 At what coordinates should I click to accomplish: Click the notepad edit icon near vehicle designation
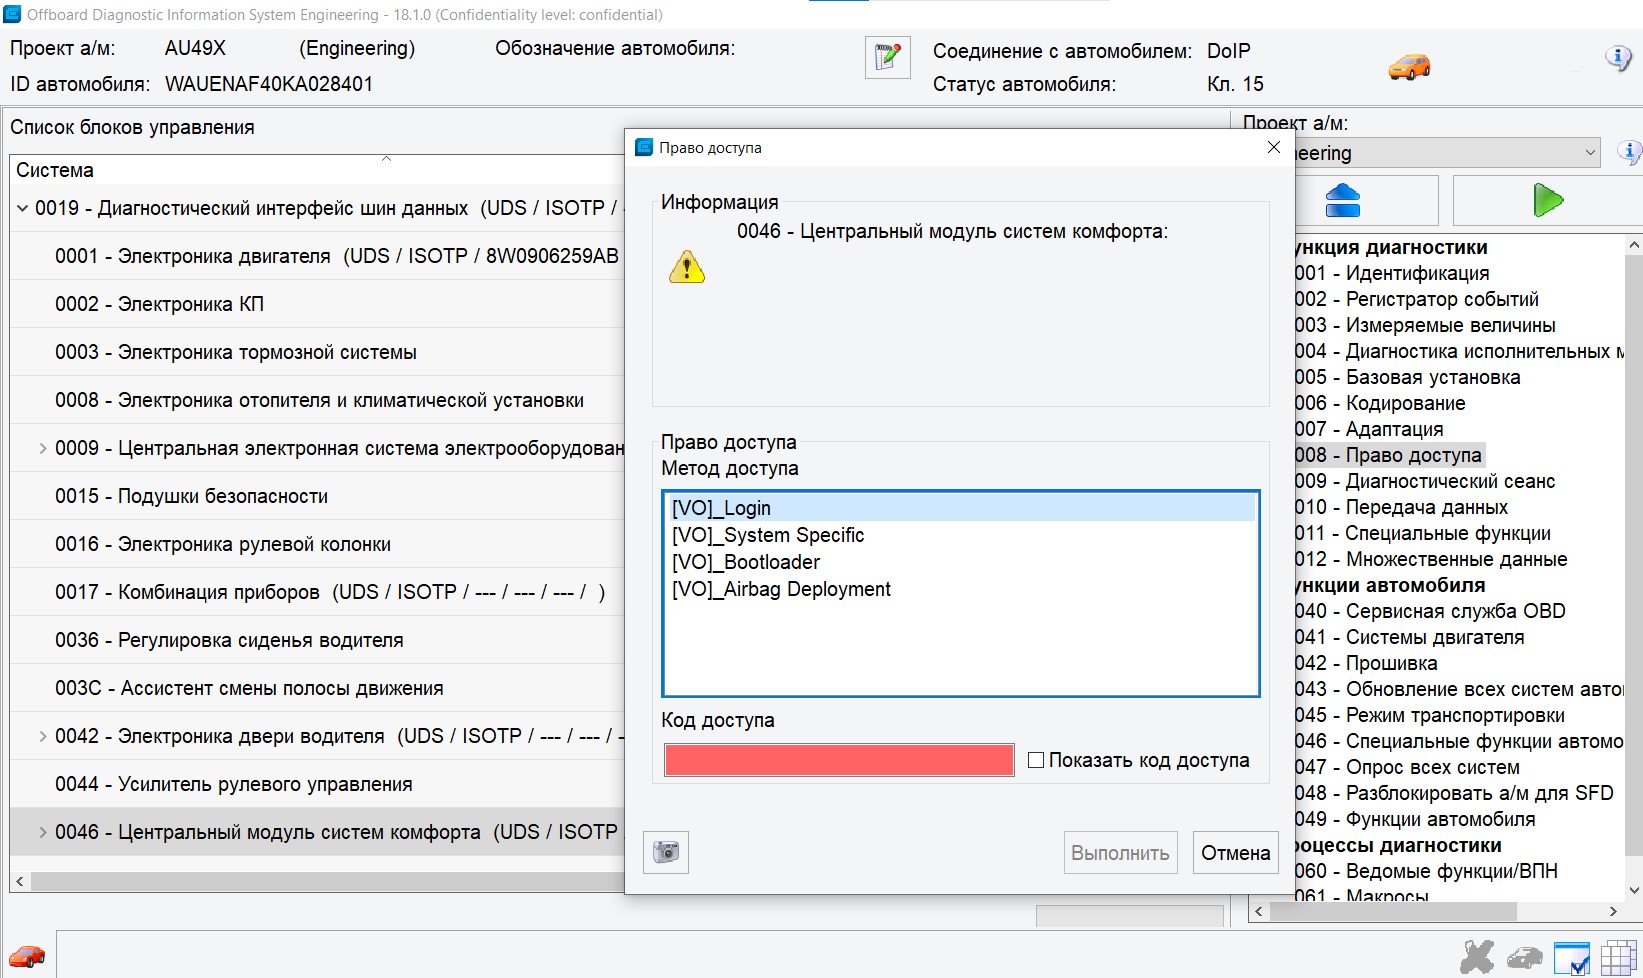(x=887, y=57)
